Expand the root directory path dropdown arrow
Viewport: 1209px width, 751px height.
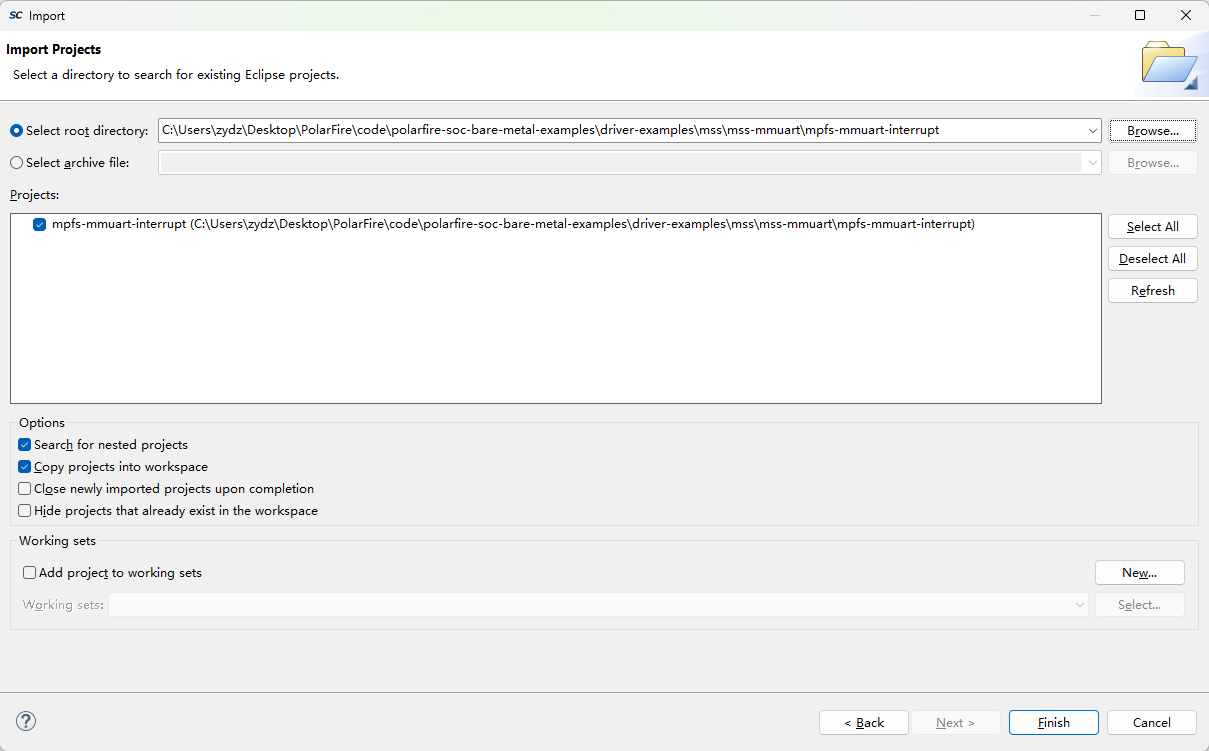(x=1092, y=131)
